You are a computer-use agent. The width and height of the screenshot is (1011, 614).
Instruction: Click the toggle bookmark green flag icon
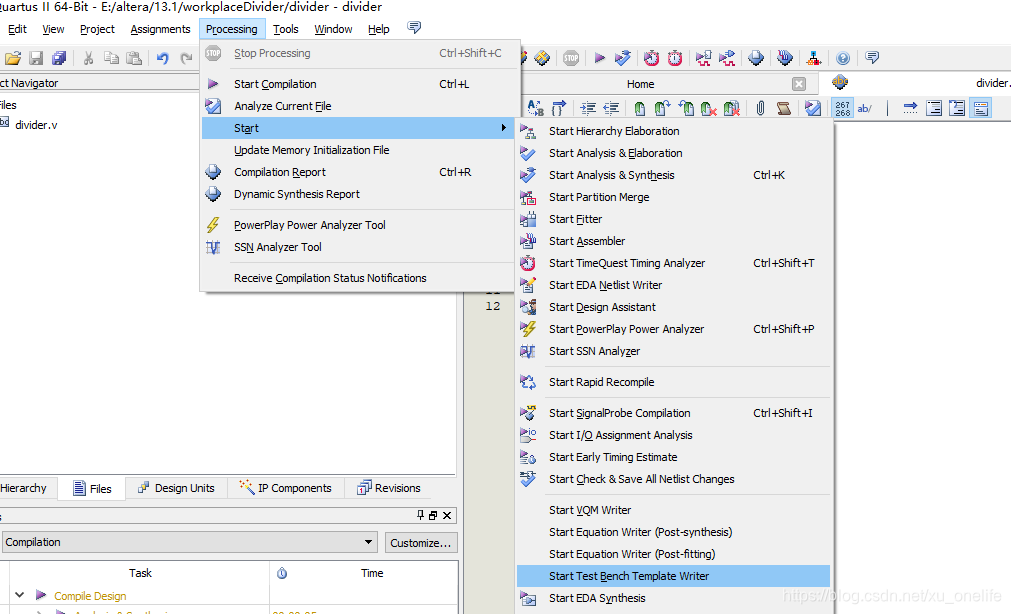pyautogui.click(x=640, y=108)
